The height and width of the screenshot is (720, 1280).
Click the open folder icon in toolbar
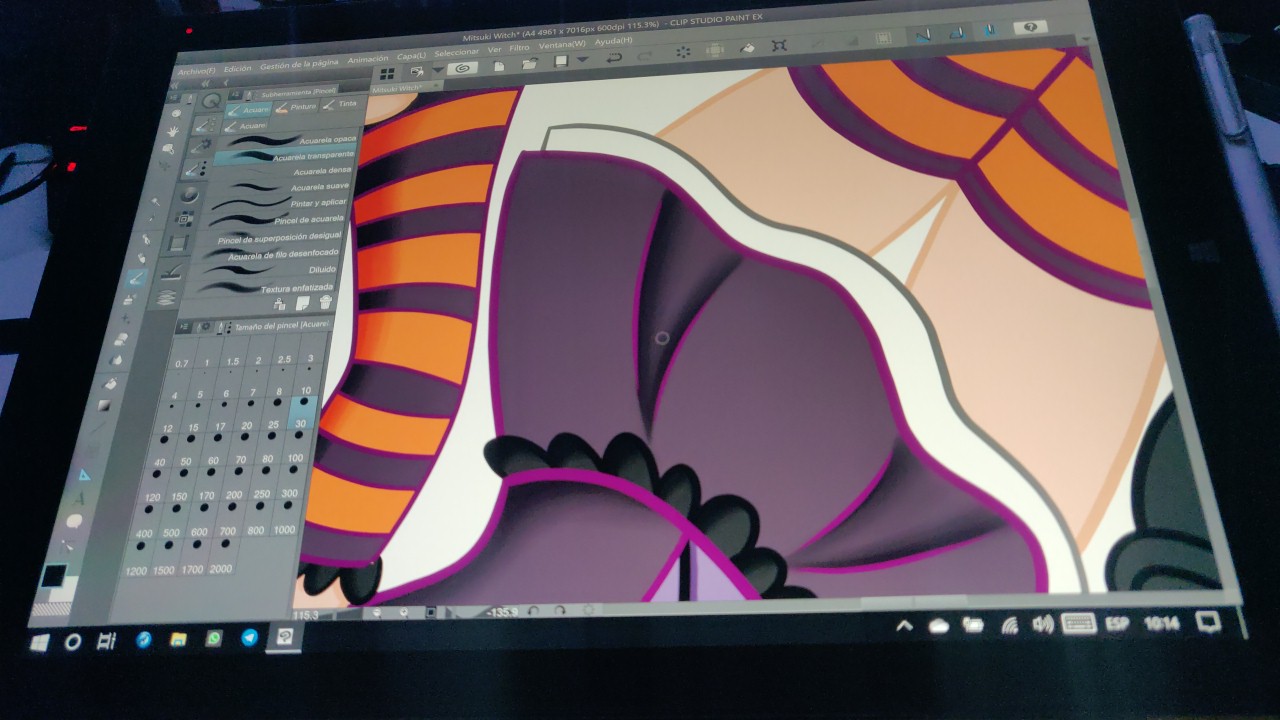(530, 64)
